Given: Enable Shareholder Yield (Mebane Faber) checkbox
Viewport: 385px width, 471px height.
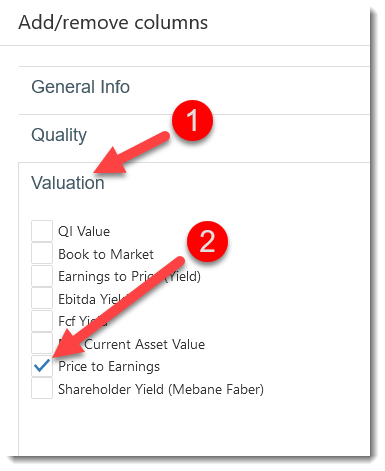Looking at the screenshot, I should pyautogui.click(x=42, y=388).
